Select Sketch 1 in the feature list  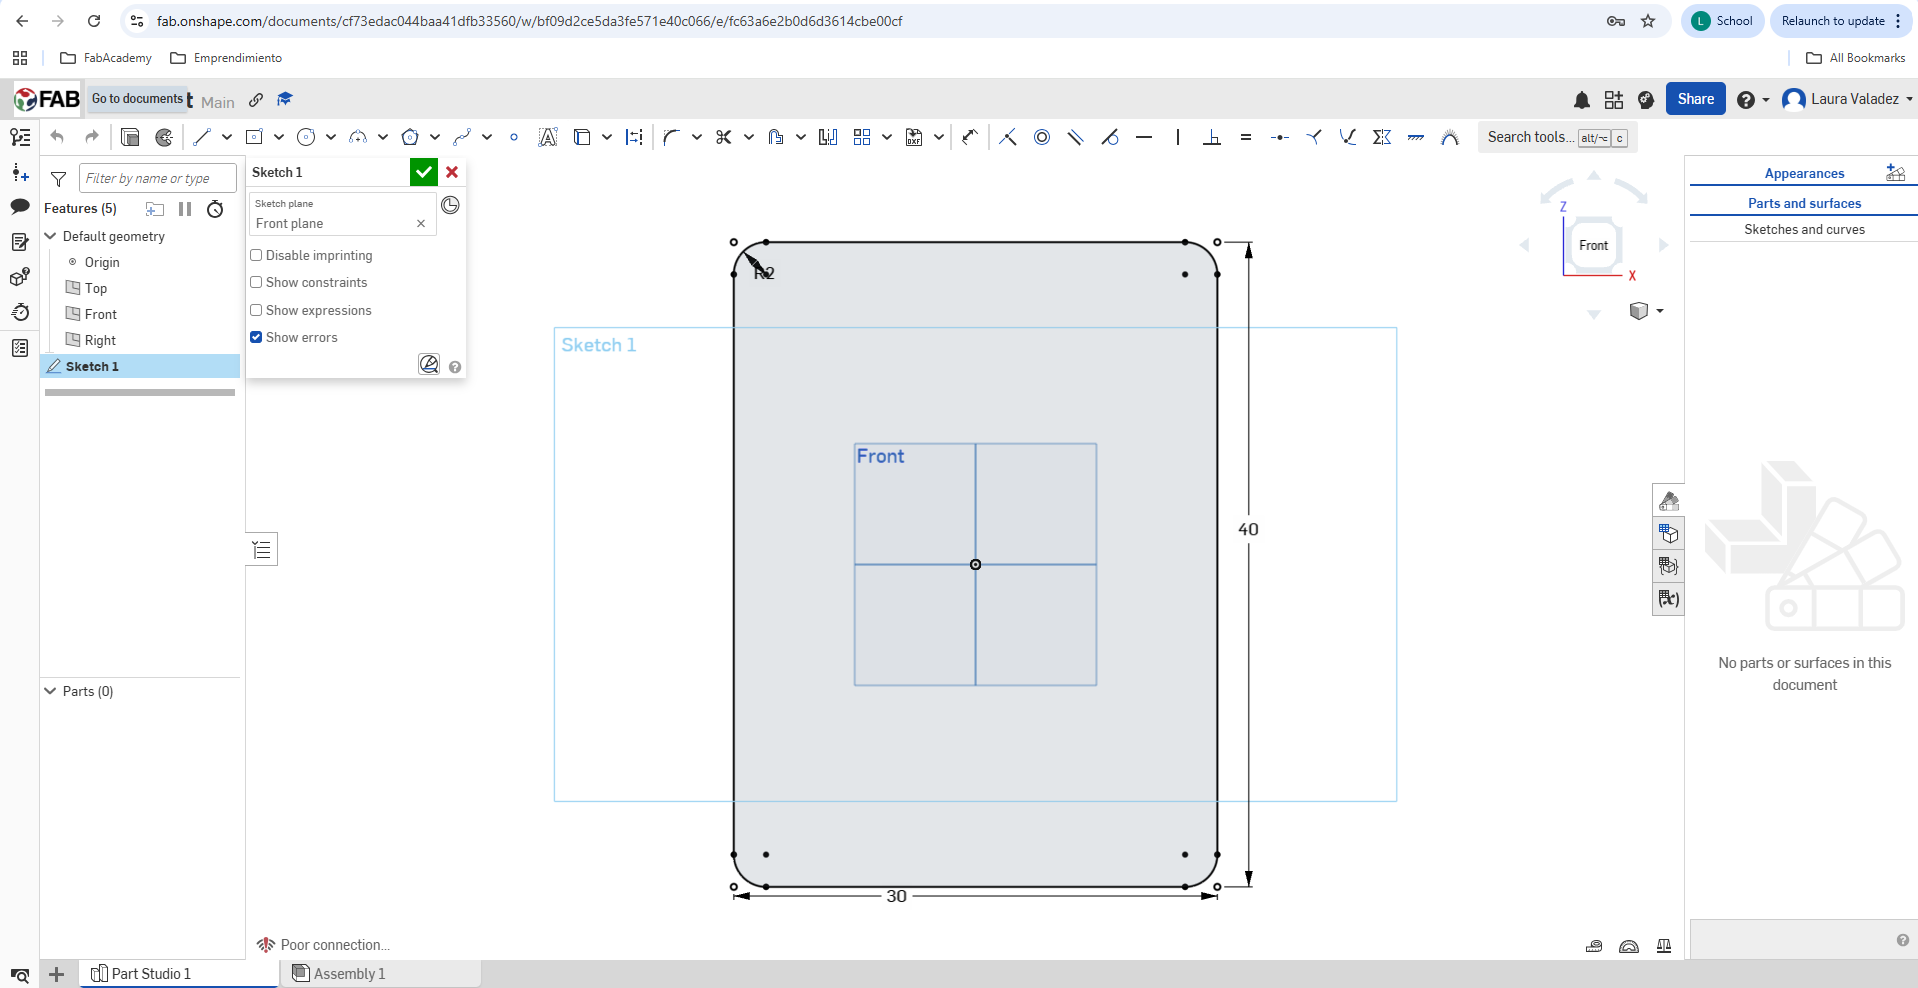[140, 366]
